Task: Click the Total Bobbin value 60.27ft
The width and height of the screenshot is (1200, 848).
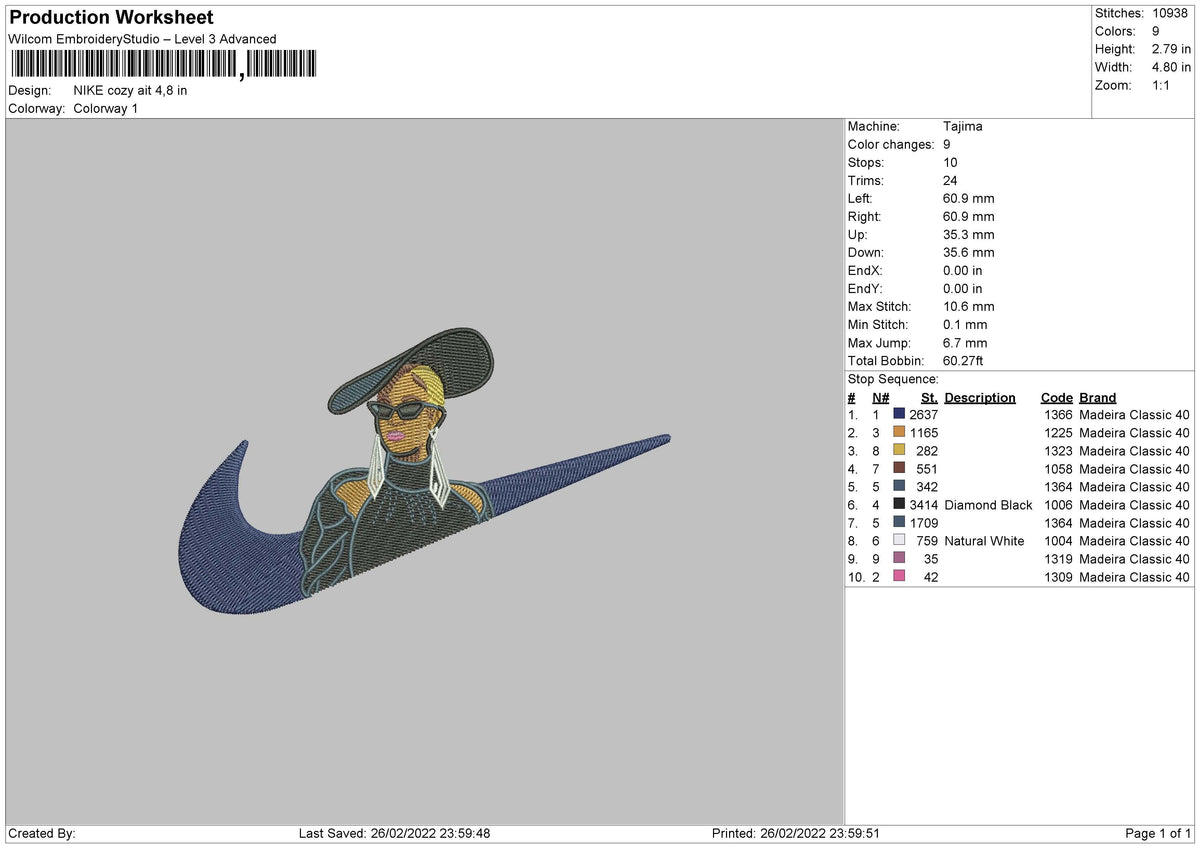Action: [963, 361]
